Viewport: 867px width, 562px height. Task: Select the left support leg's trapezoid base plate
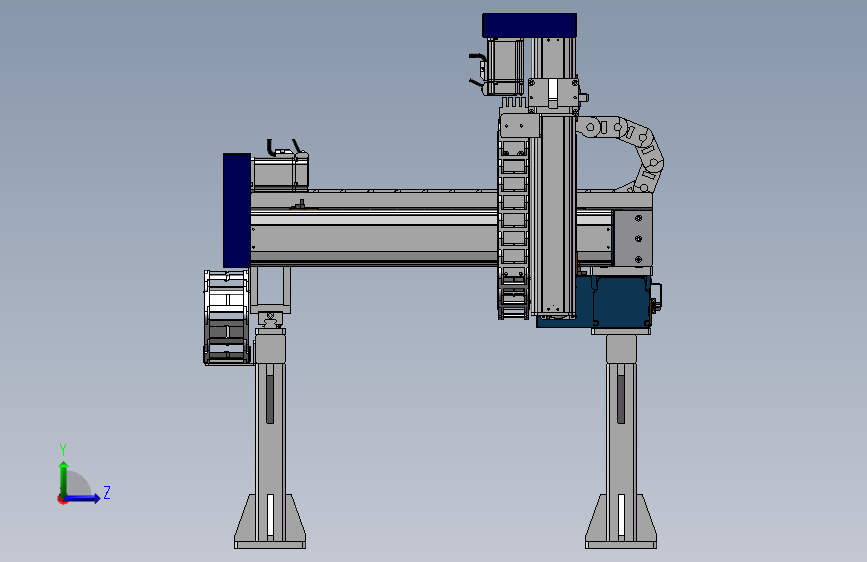click(x=270, y=521)
